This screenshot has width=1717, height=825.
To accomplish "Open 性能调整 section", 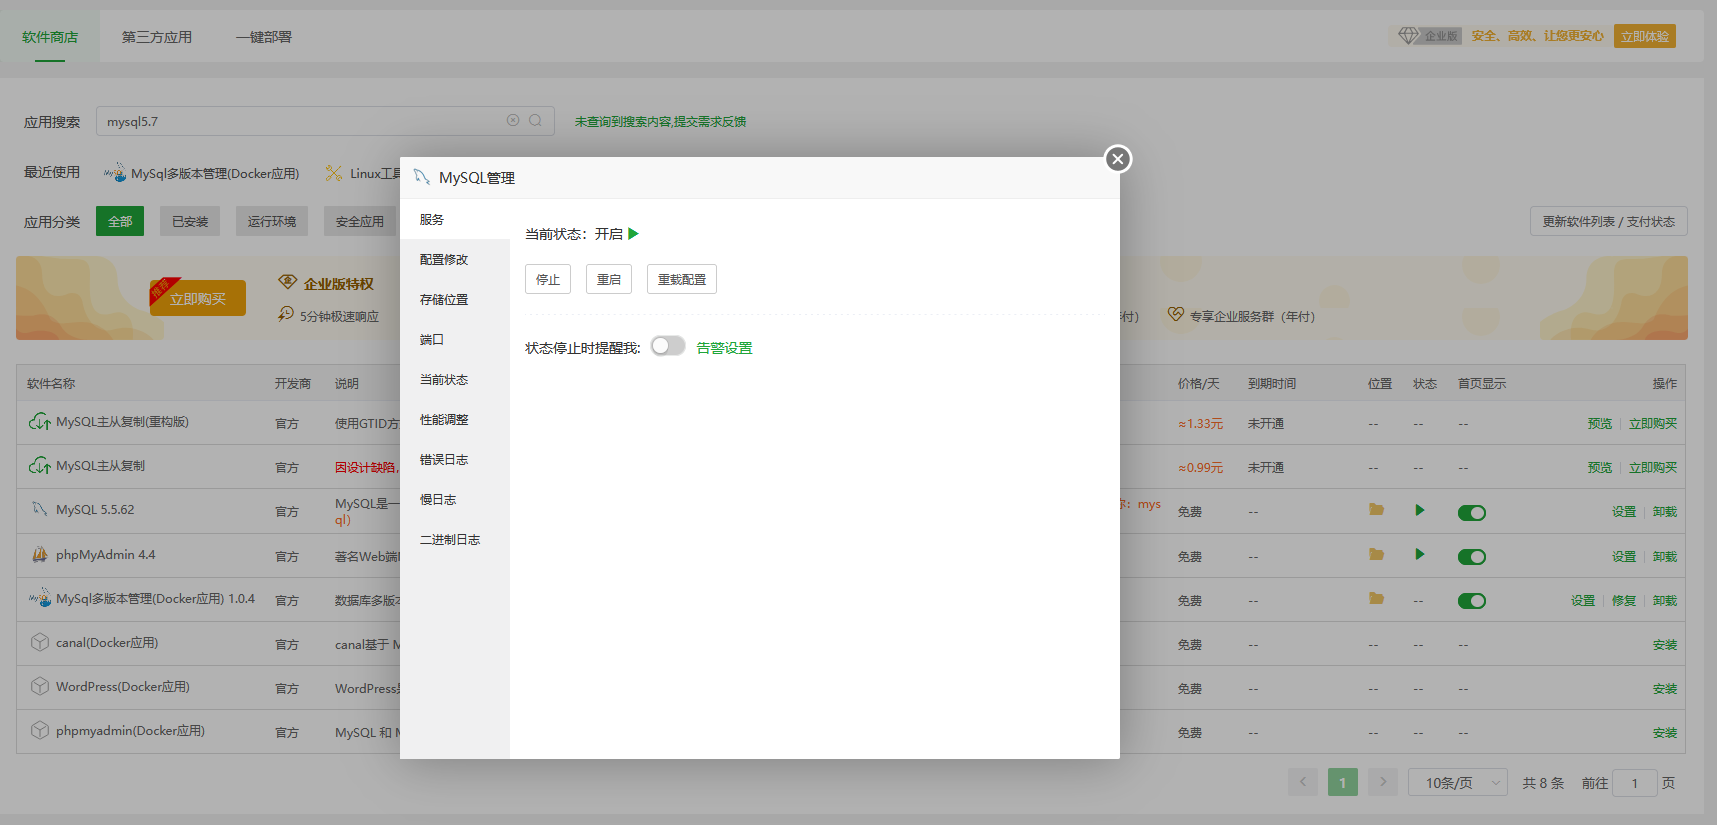I will (455, 419).
